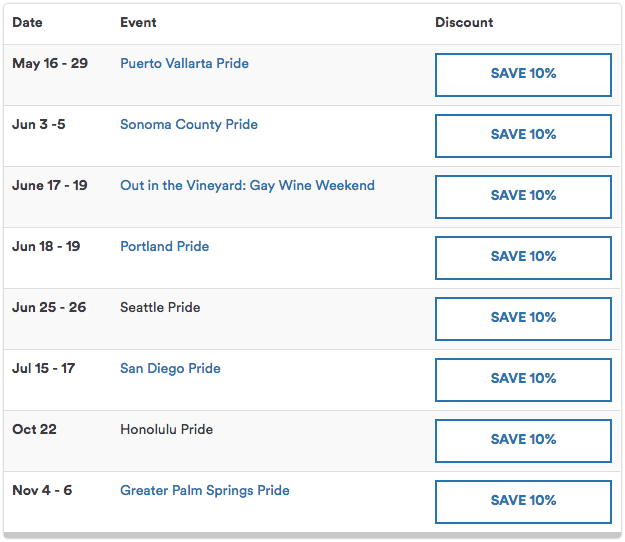Select SAVE 10% for San Diego Pride
This screenshot has width=625, height=542.
click(x=523, y=380)
